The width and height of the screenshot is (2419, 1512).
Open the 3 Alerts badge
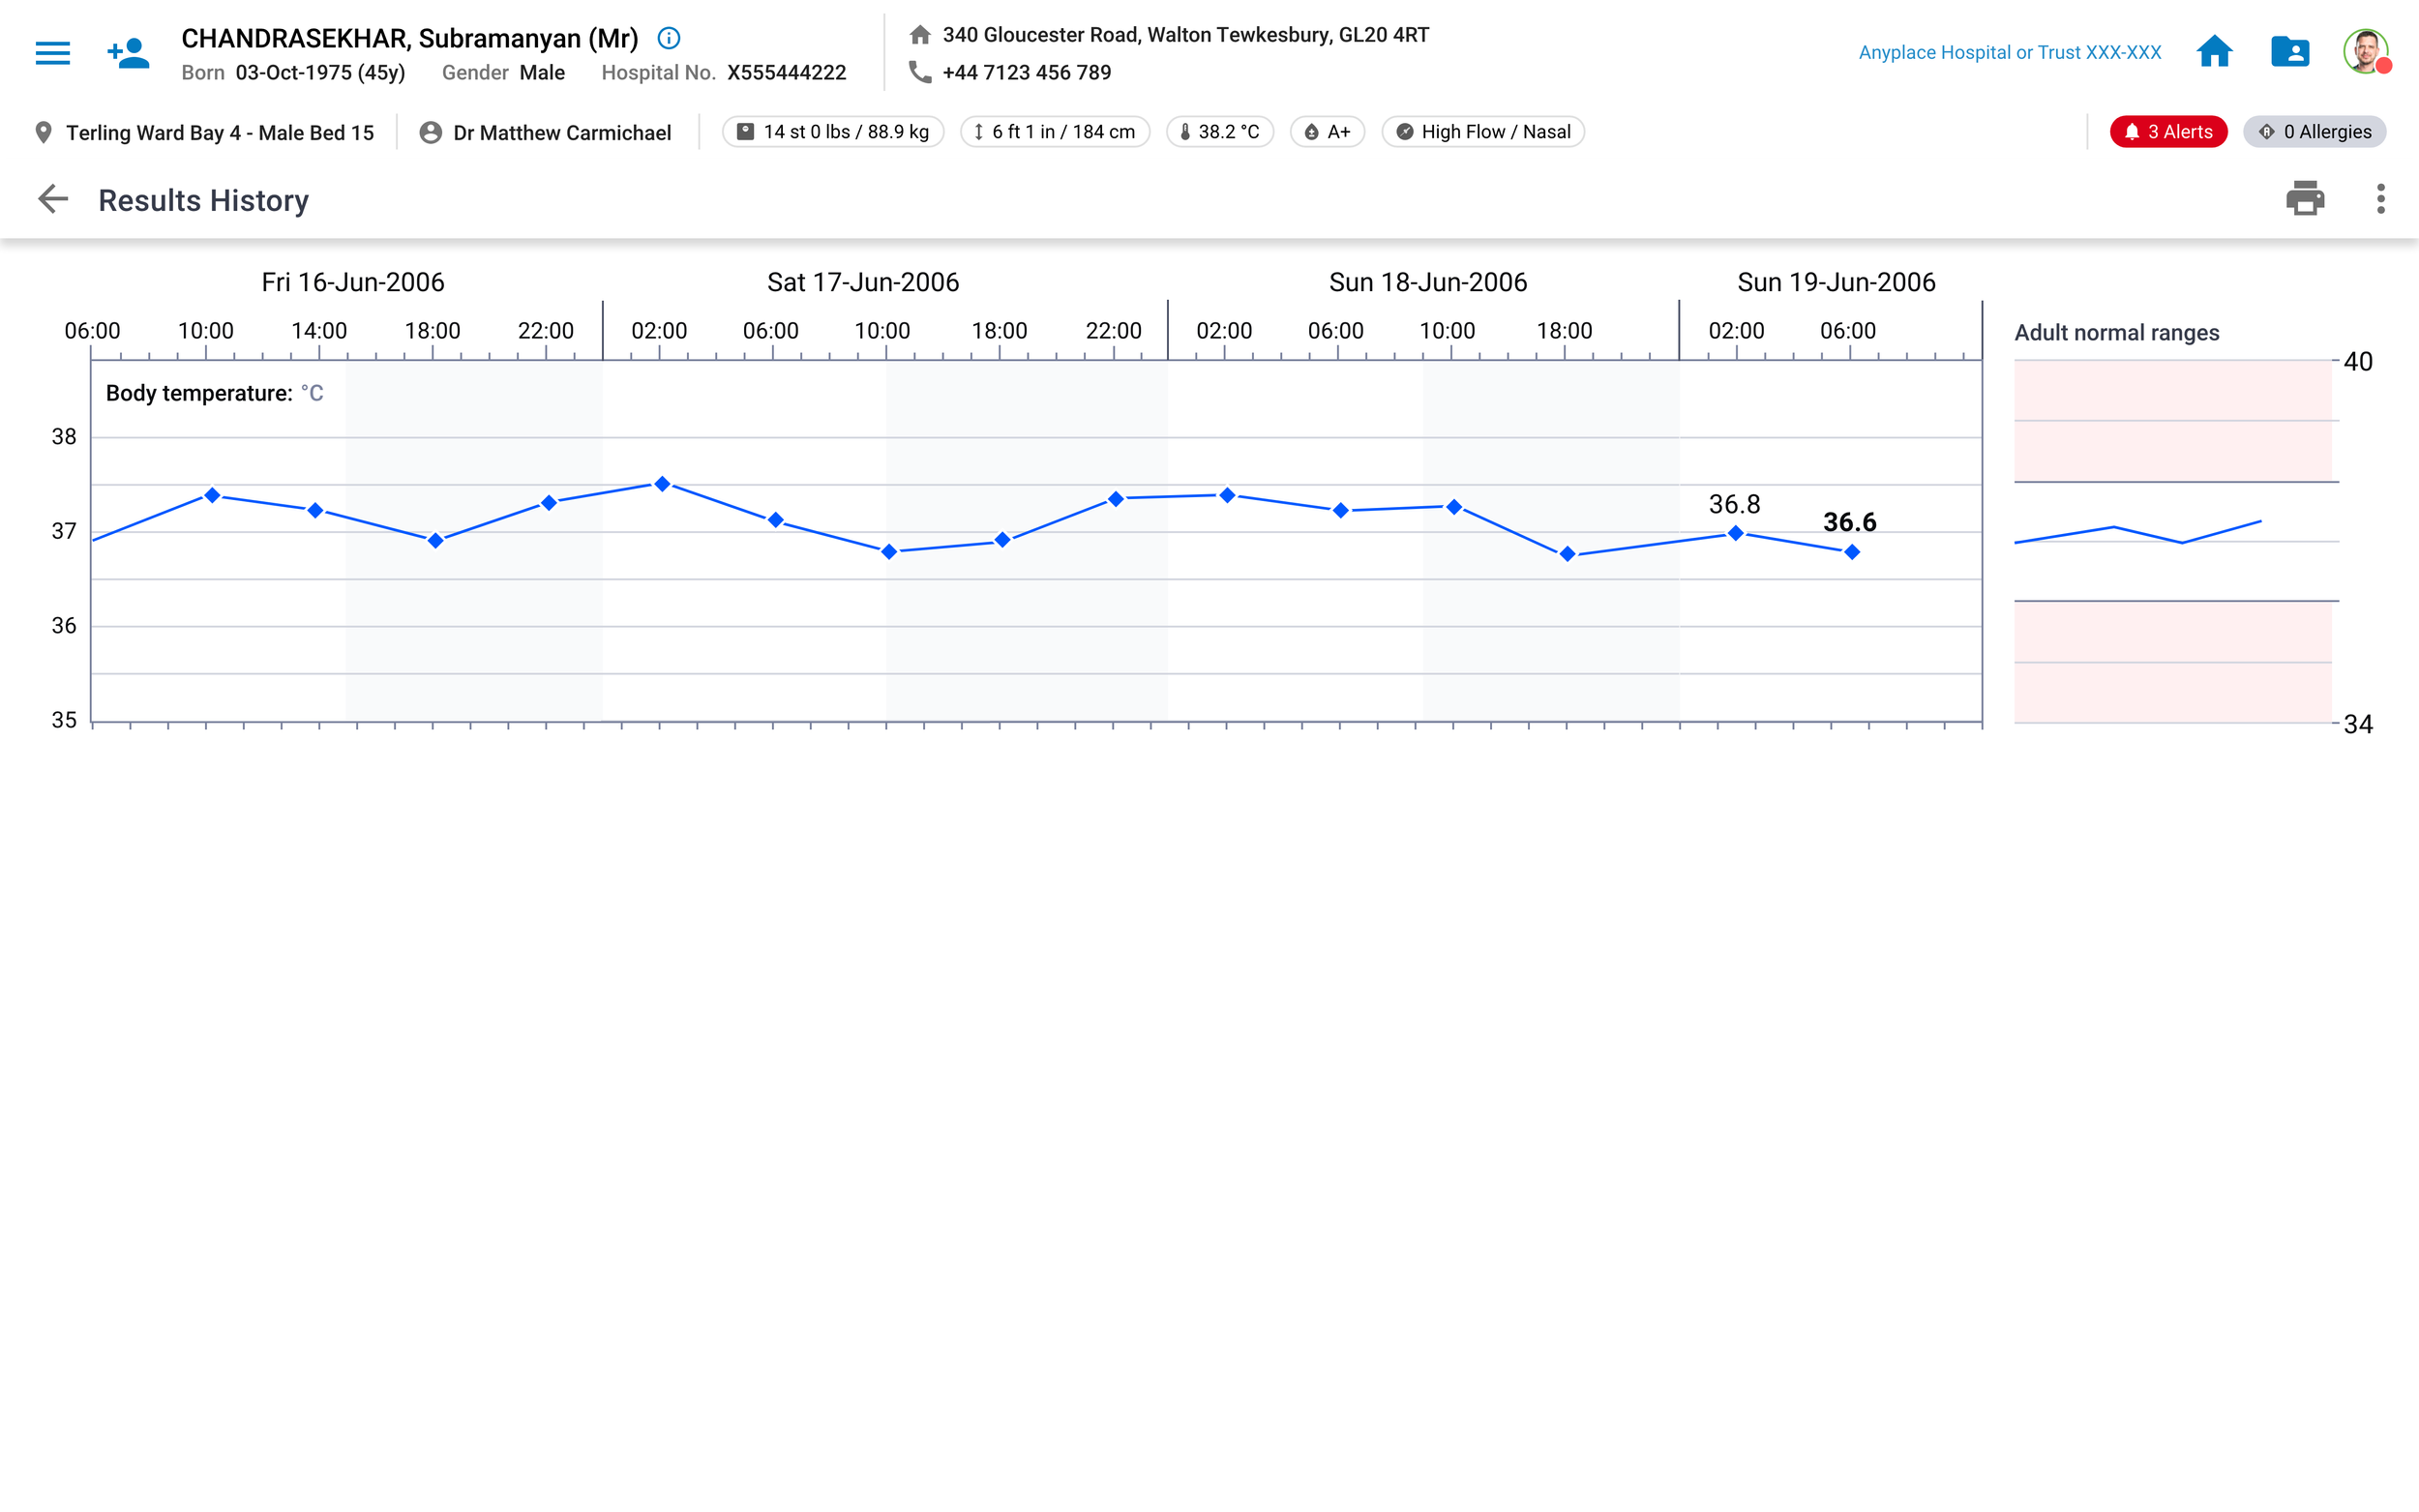tap(2167, 132)
